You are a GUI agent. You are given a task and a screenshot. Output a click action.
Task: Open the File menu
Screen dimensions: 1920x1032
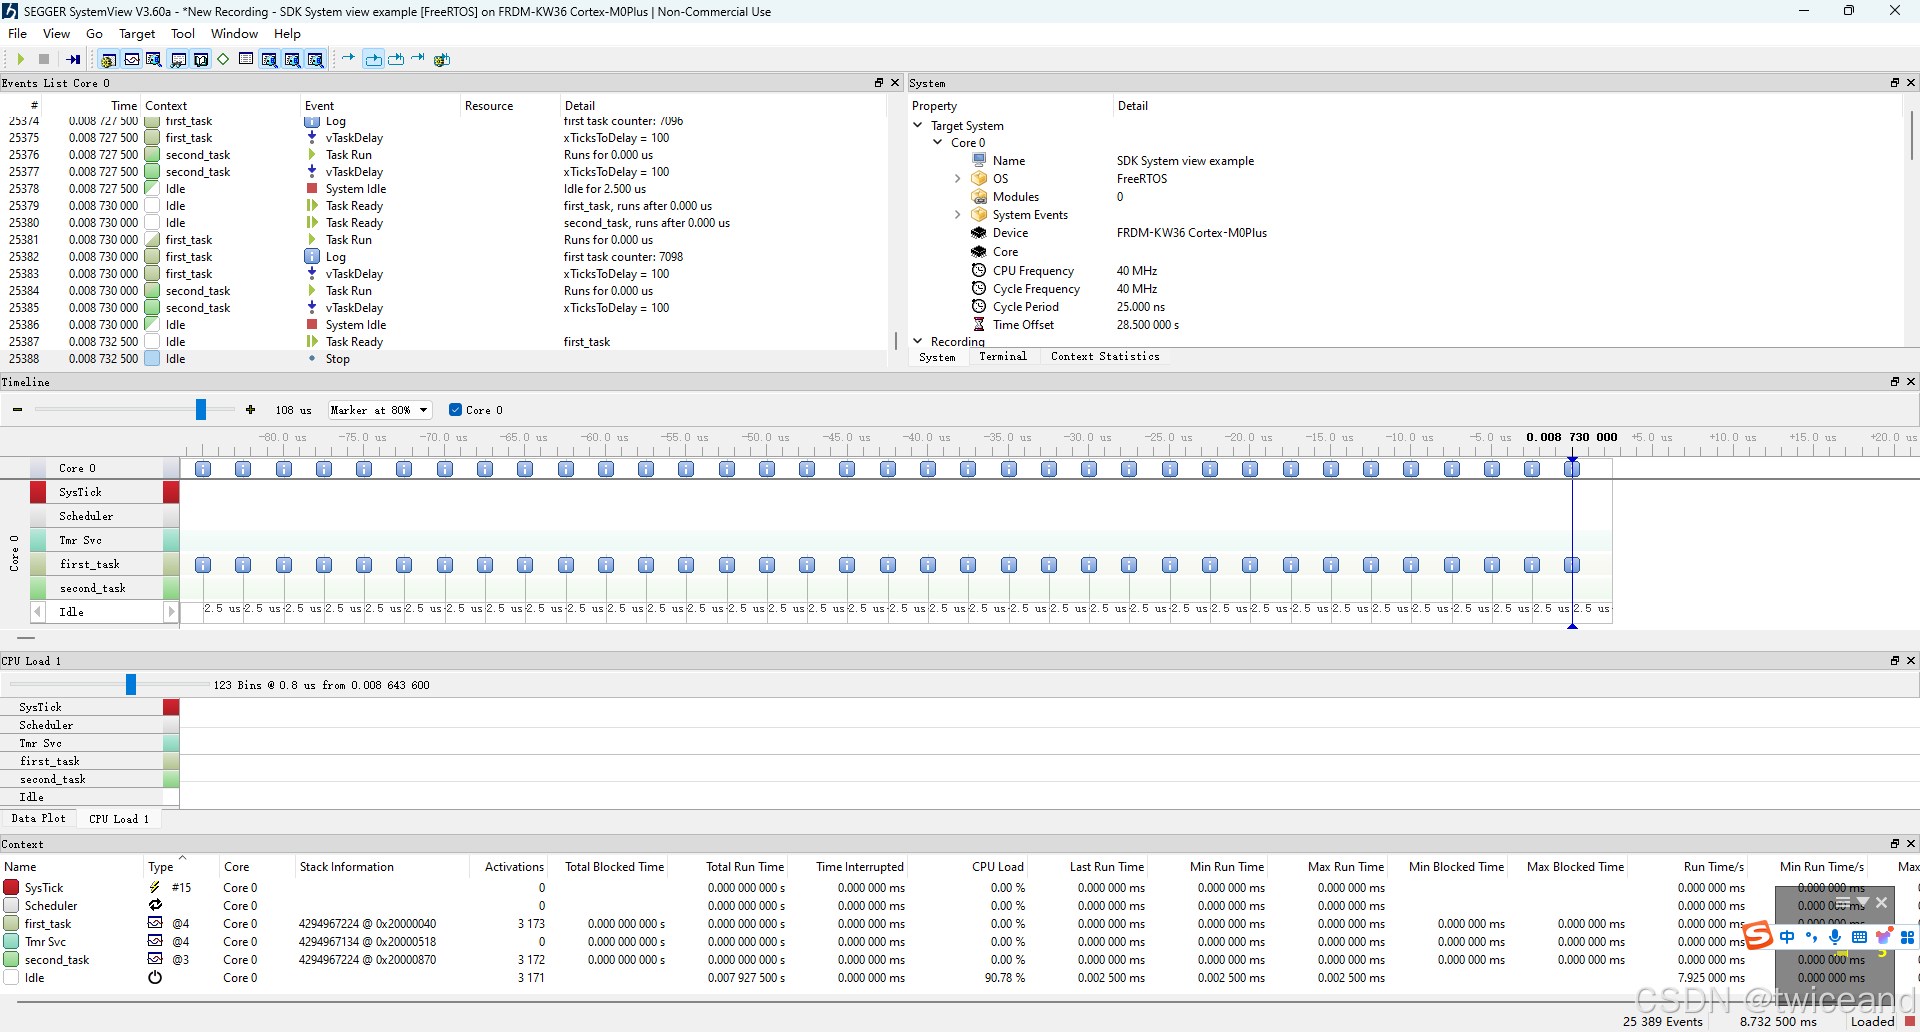[18, 34]
